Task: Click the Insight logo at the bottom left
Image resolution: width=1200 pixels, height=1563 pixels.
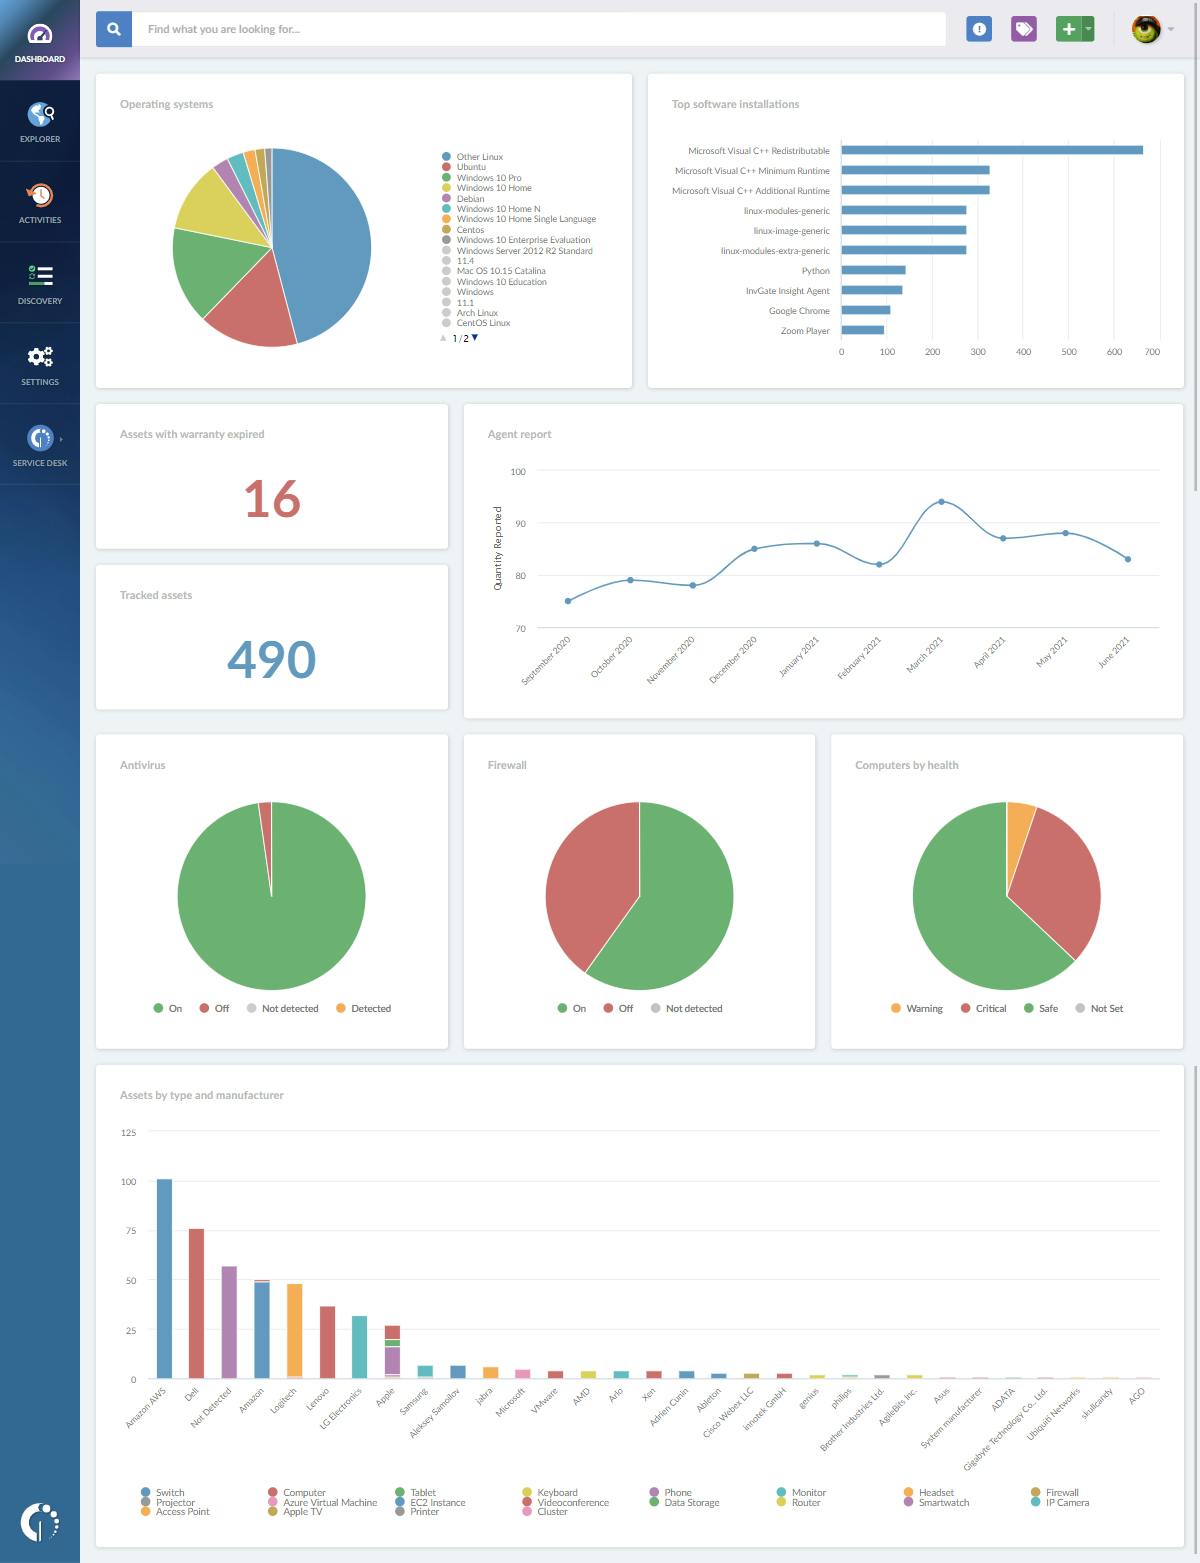Action: (40, 1522)
